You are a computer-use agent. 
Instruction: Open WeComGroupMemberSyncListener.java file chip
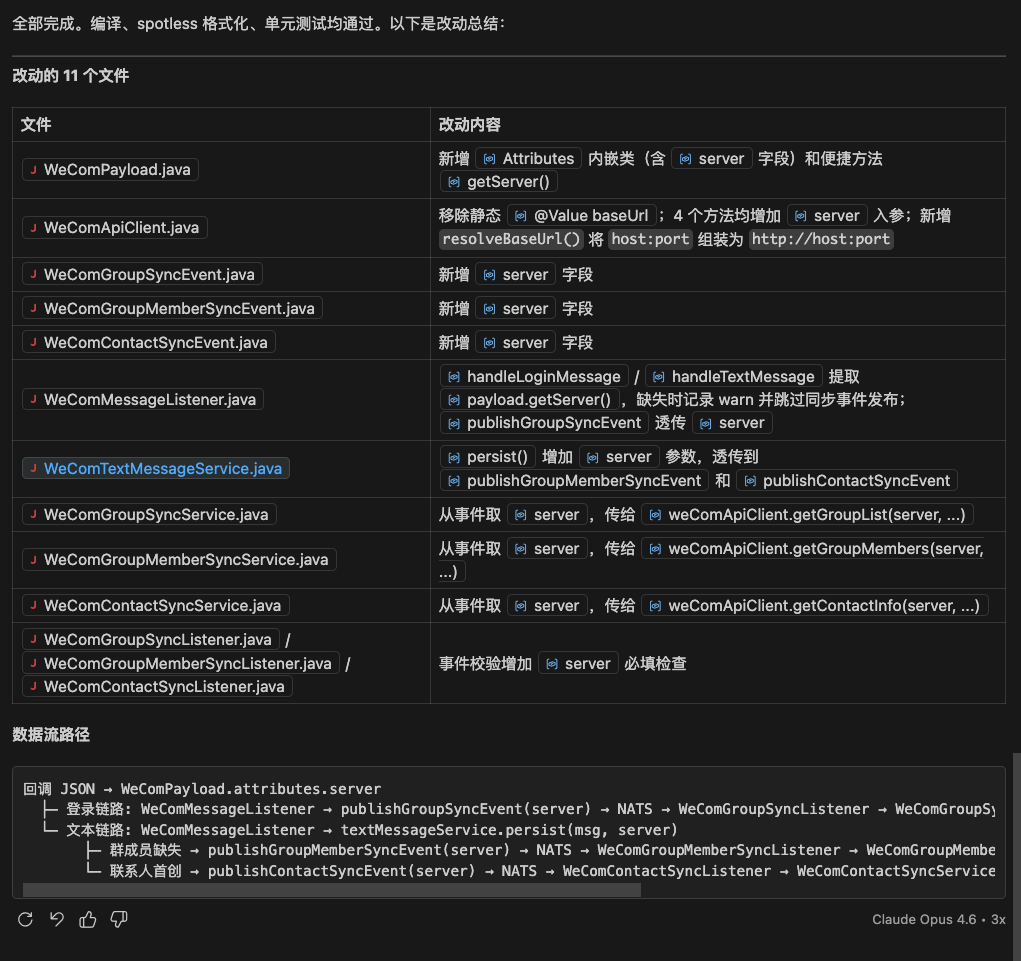[181, 663]
